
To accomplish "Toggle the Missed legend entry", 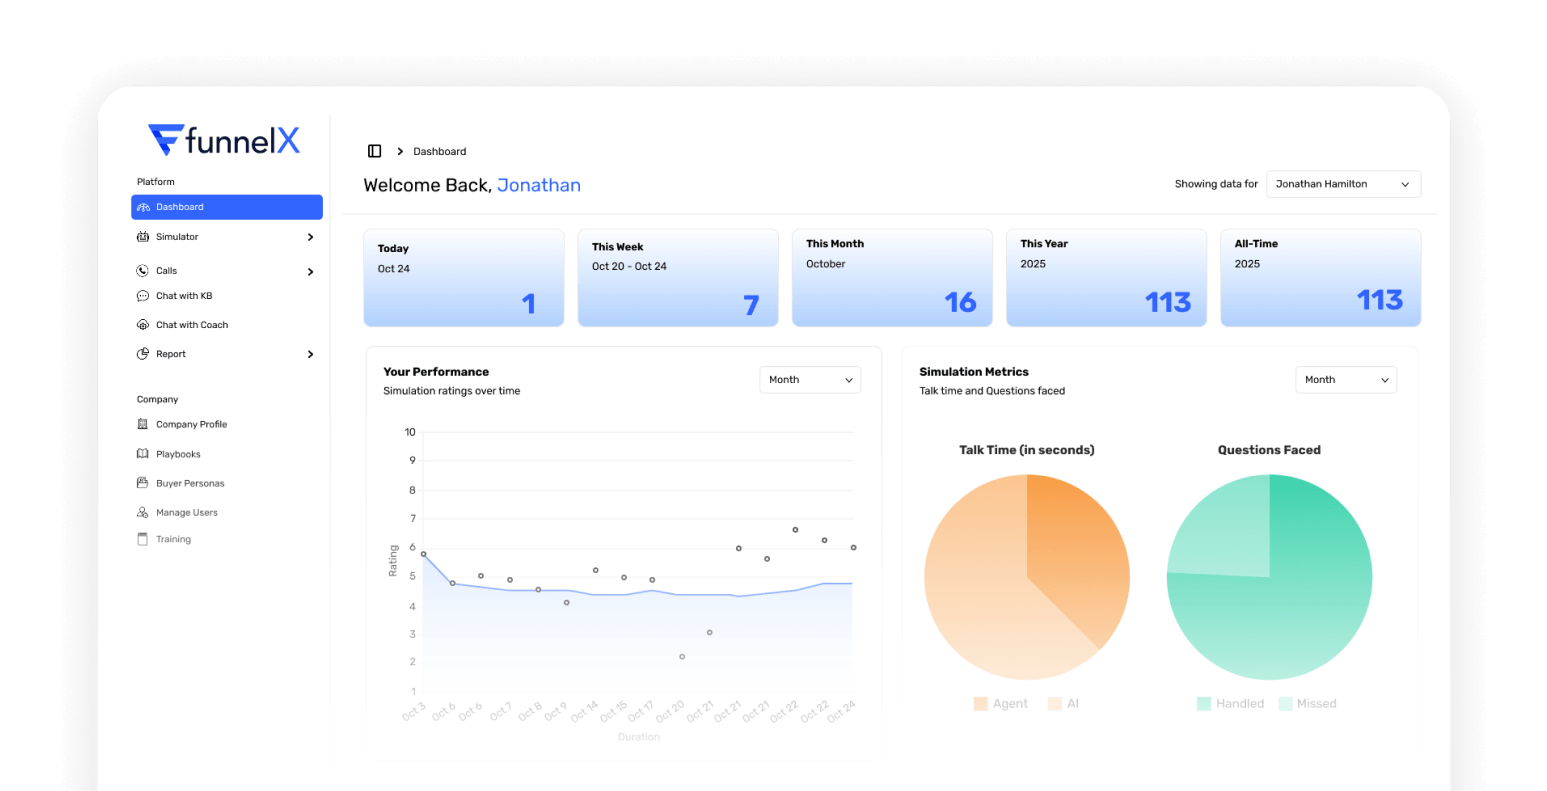I will (x=1307, y=704).
